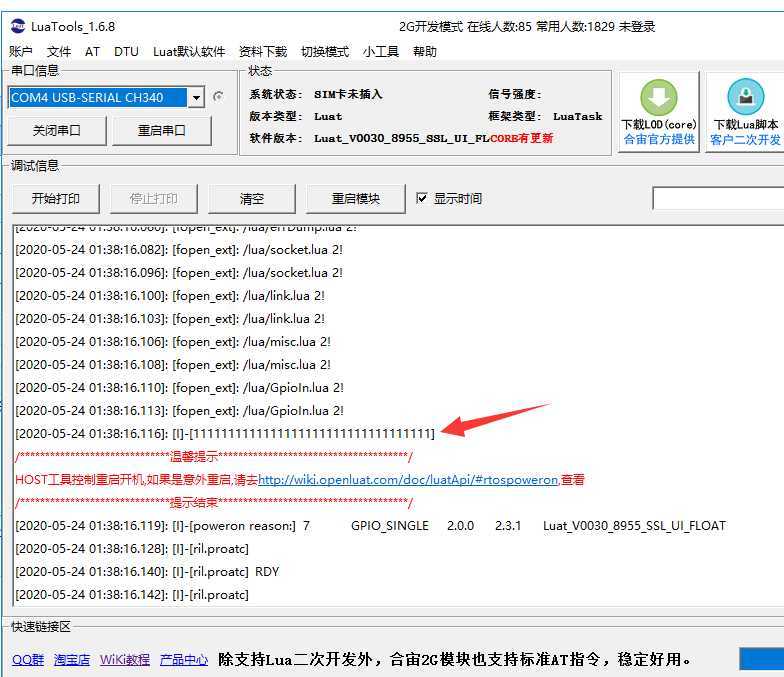Image resolution: width=784 pixels, height=677 pixels.
Task: Click the Luat_V0030_8955_SSL_UI_FL software version text
Action: coord(402,138)
